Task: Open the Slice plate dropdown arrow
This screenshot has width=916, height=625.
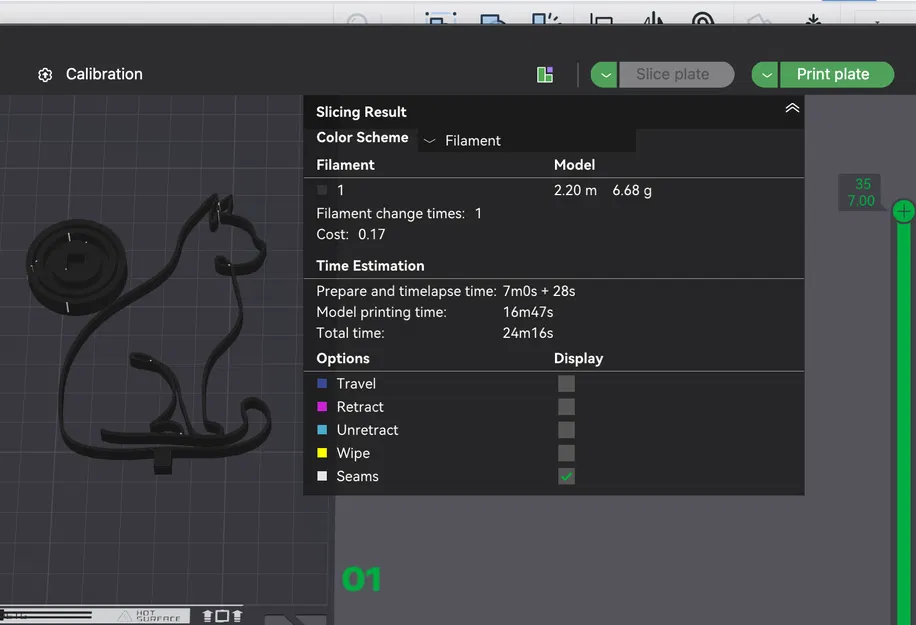Action: tap(604, 75)
